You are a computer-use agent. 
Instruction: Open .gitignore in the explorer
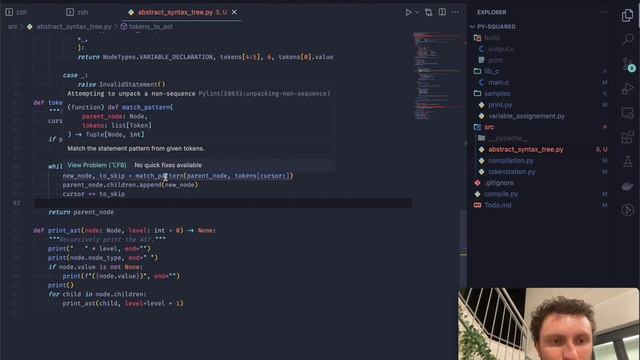499,183
